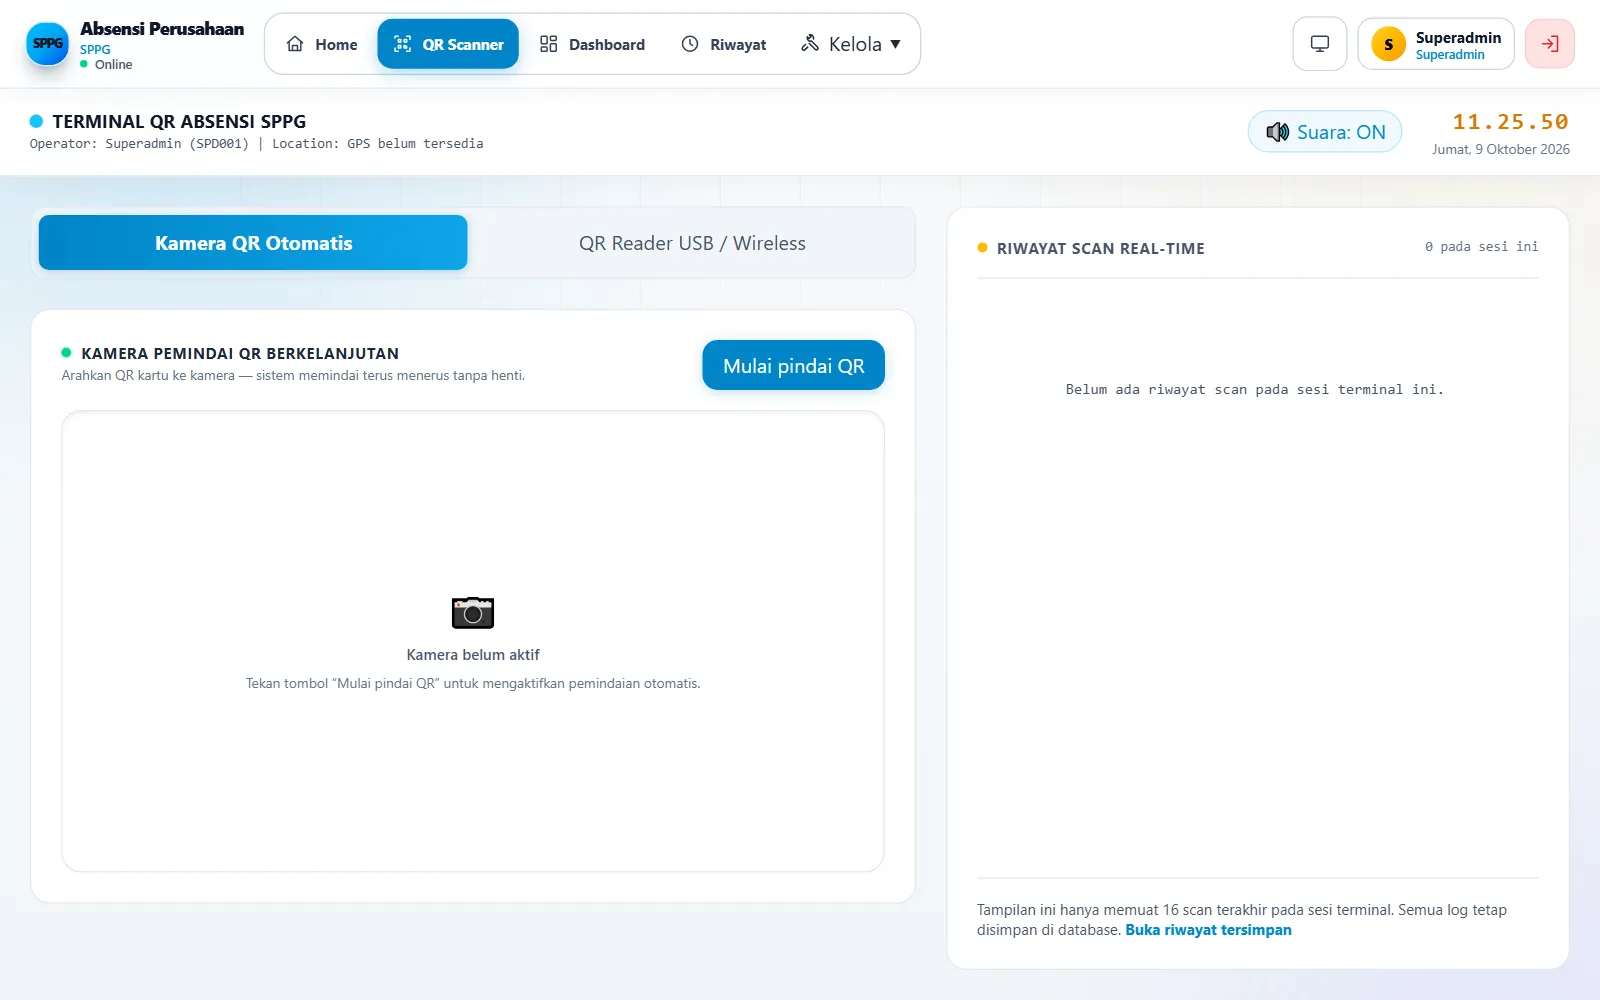Viewport: 1600px width, 1000px height.
Task: Click the 'Belum ada riwayat scan' message
Action: (1255, 390)
